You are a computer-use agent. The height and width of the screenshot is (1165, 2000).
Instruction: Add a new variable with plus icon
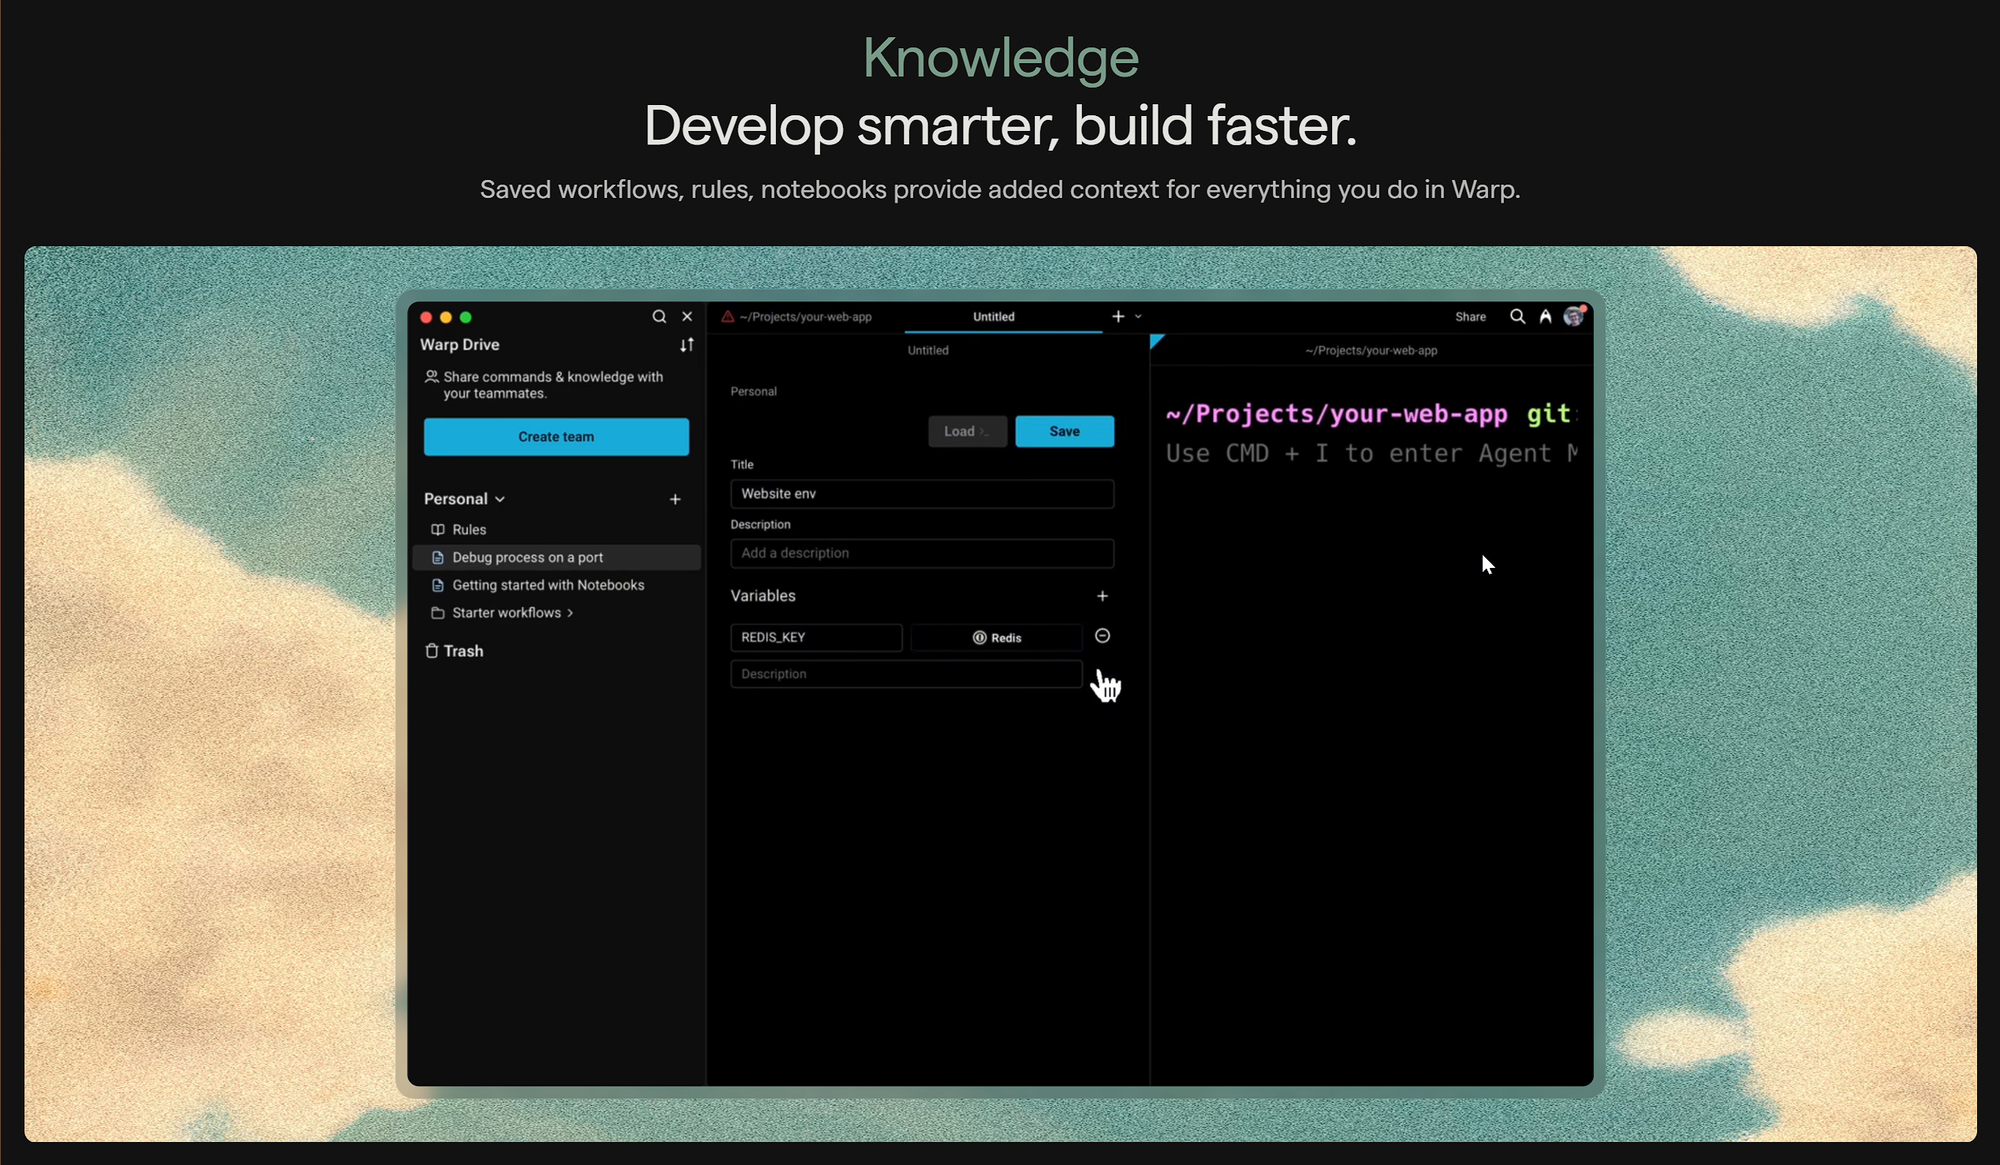click(x=1102, y=596)
